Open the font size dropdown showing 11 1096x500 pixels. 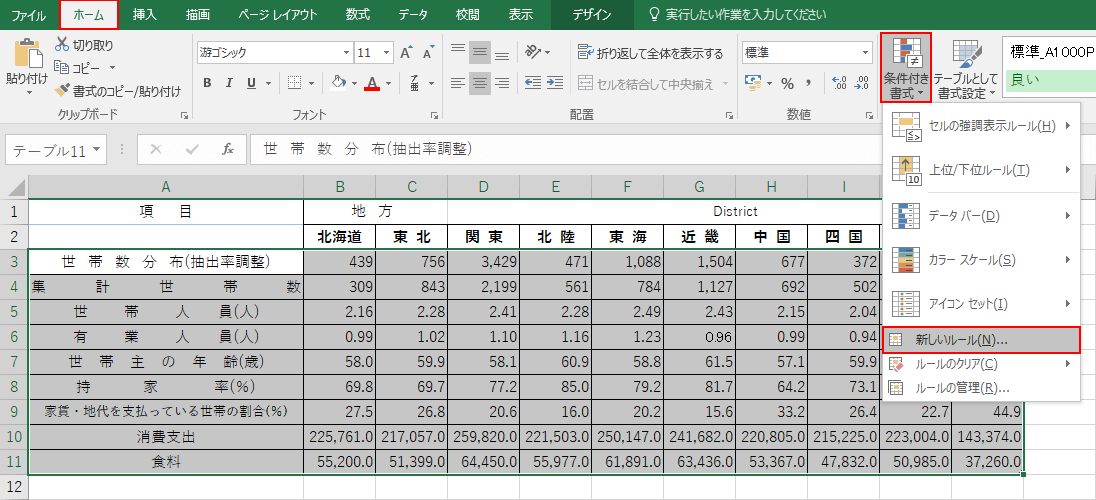(x=387, y=52)
